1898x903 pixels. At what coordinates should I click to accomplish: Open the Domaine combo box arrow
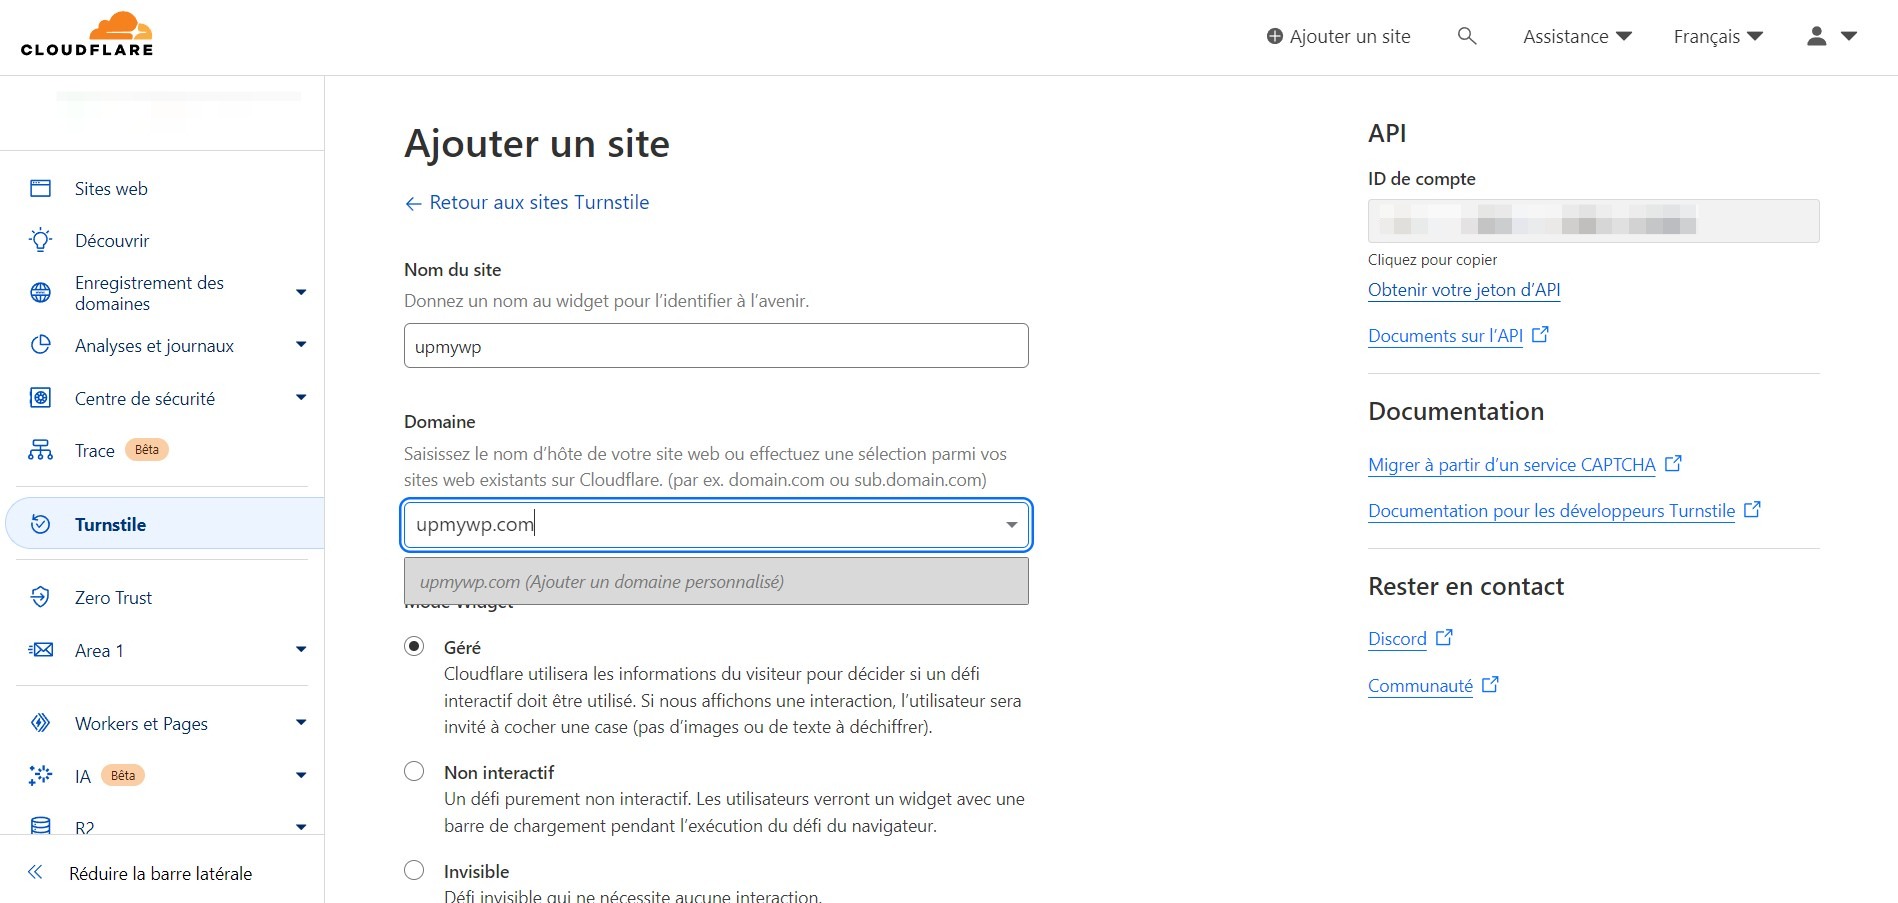[x=1012, y=525]
